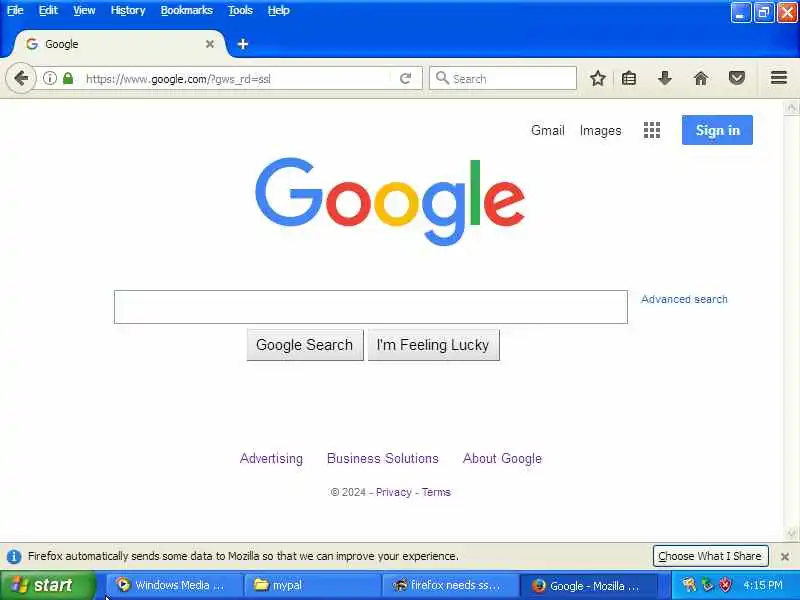
Task: Click the Google logo
Action: click(x=390, y=201)
